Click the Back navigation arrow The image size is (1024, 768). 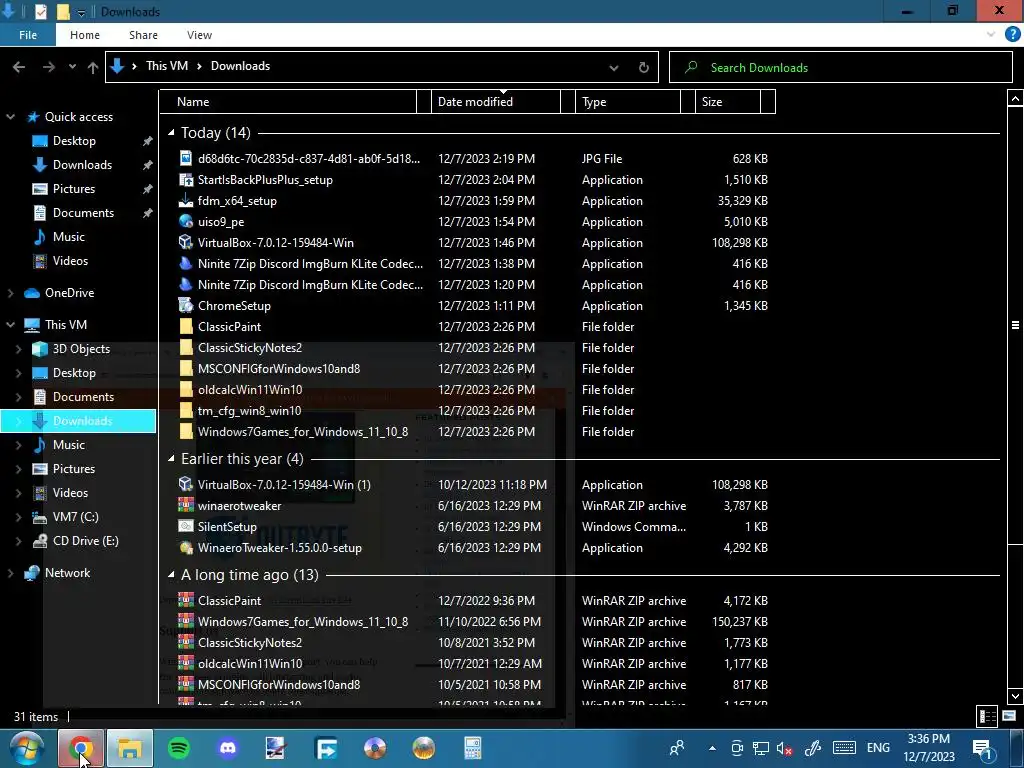(19, 67)
